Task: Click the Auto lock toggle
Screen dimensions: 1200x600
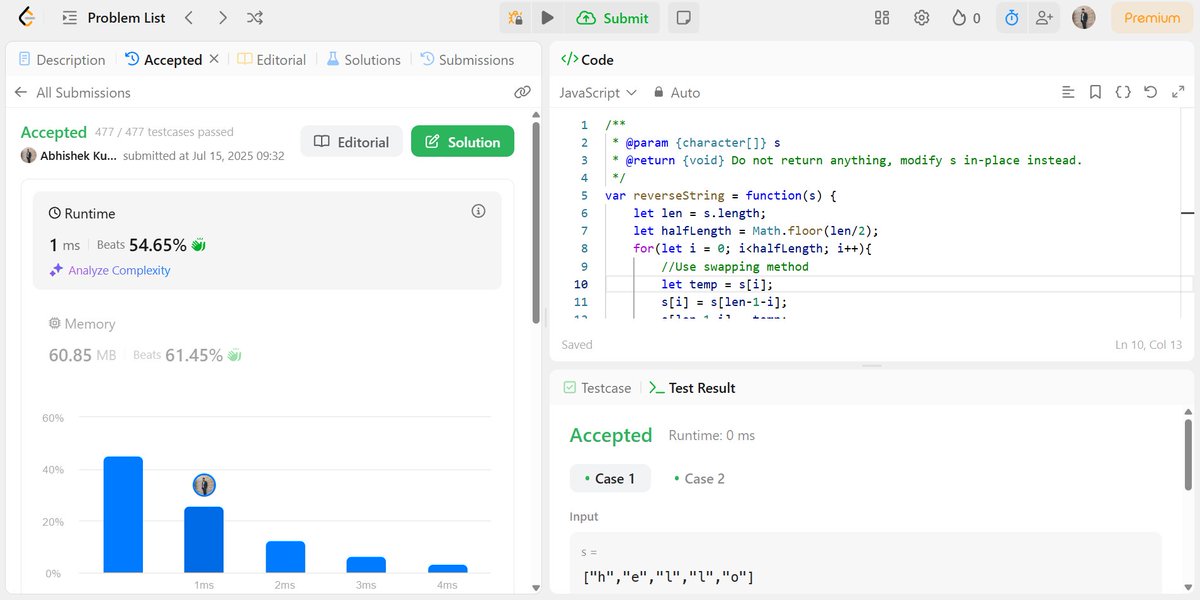Action: coord(677,92)
